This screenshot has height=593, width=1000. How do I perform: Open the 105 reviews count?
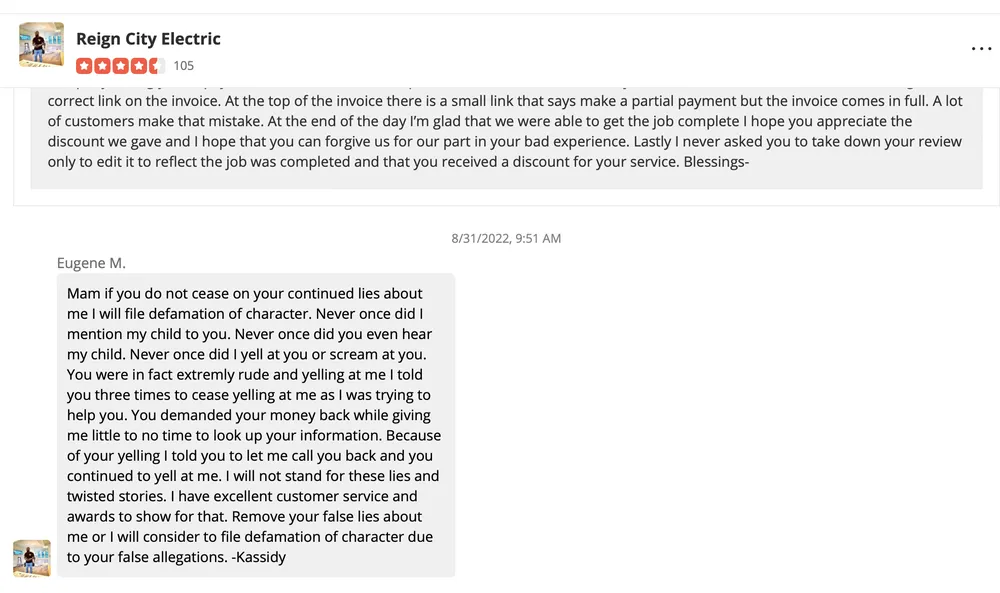[184, 66]
